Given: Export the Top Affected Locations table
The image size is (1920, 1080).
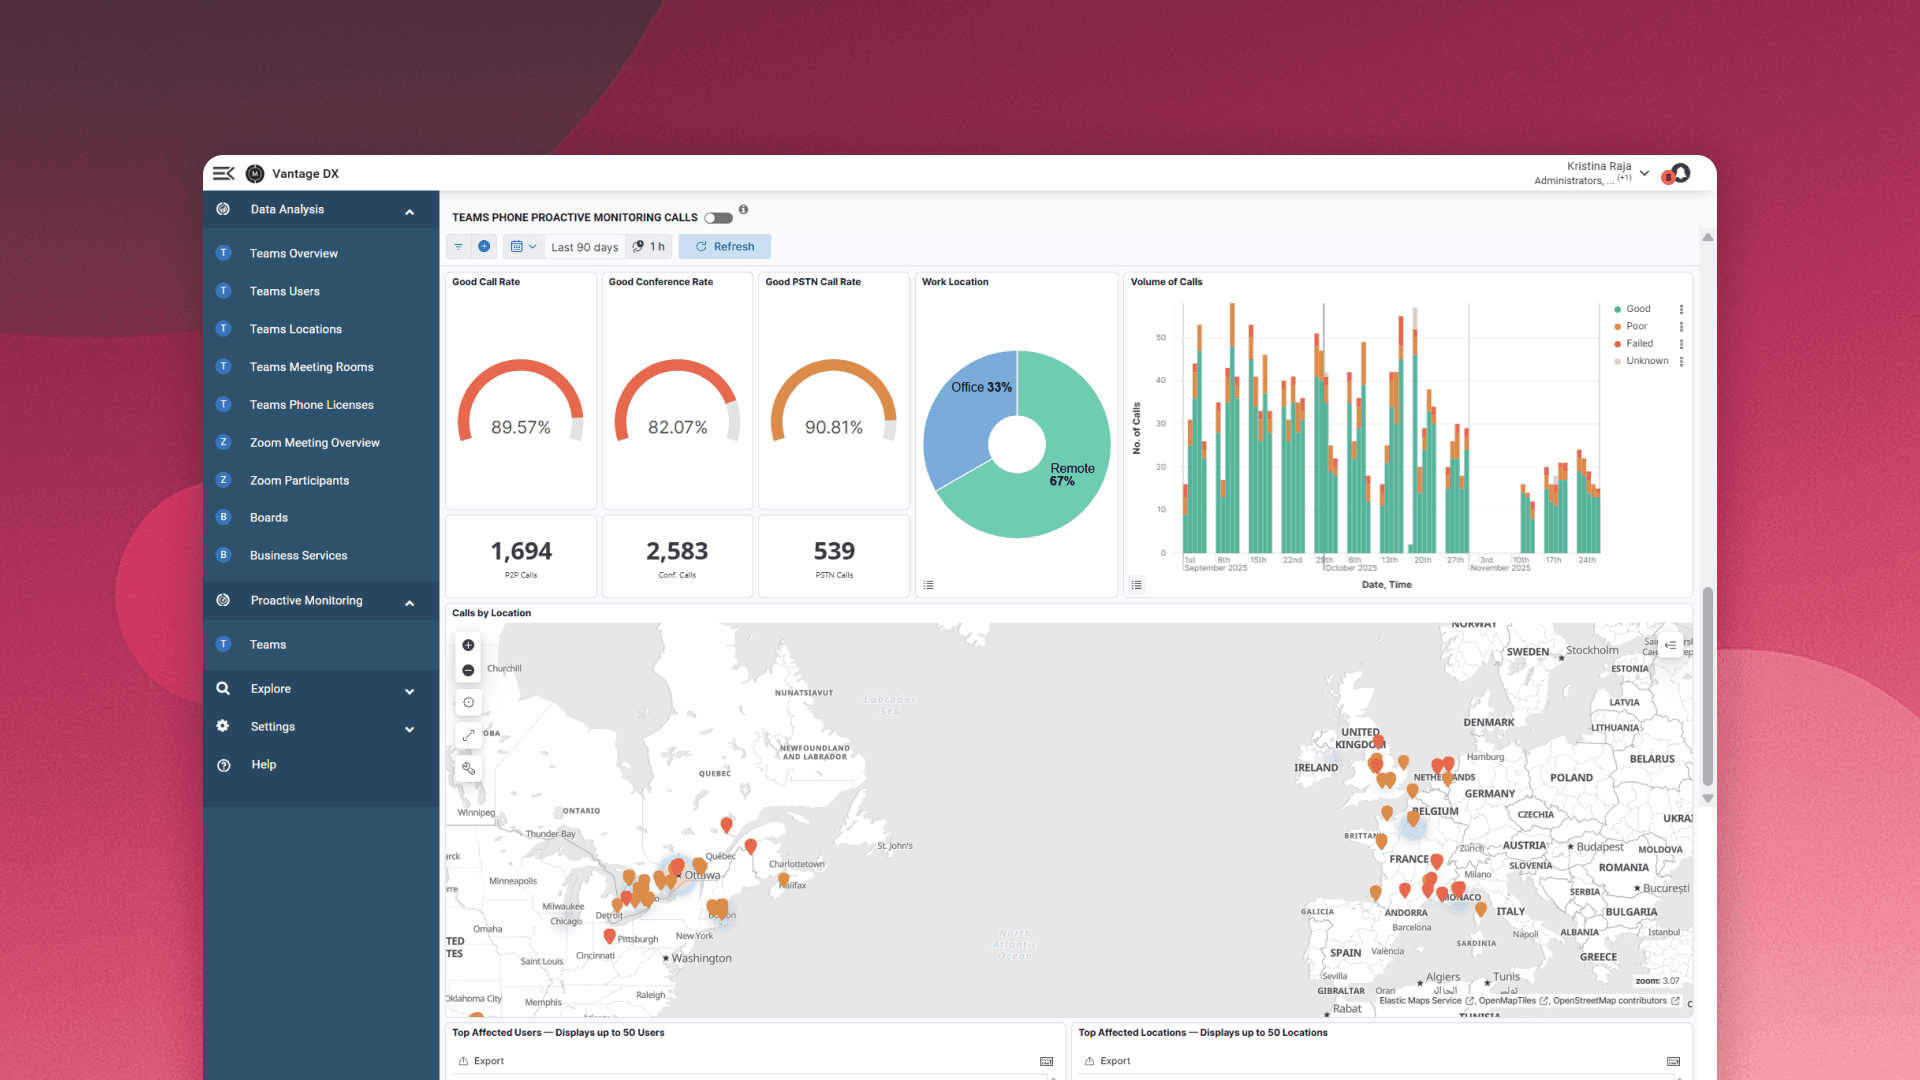Looking at the screenshot, I should [x=1108, y=1061].
